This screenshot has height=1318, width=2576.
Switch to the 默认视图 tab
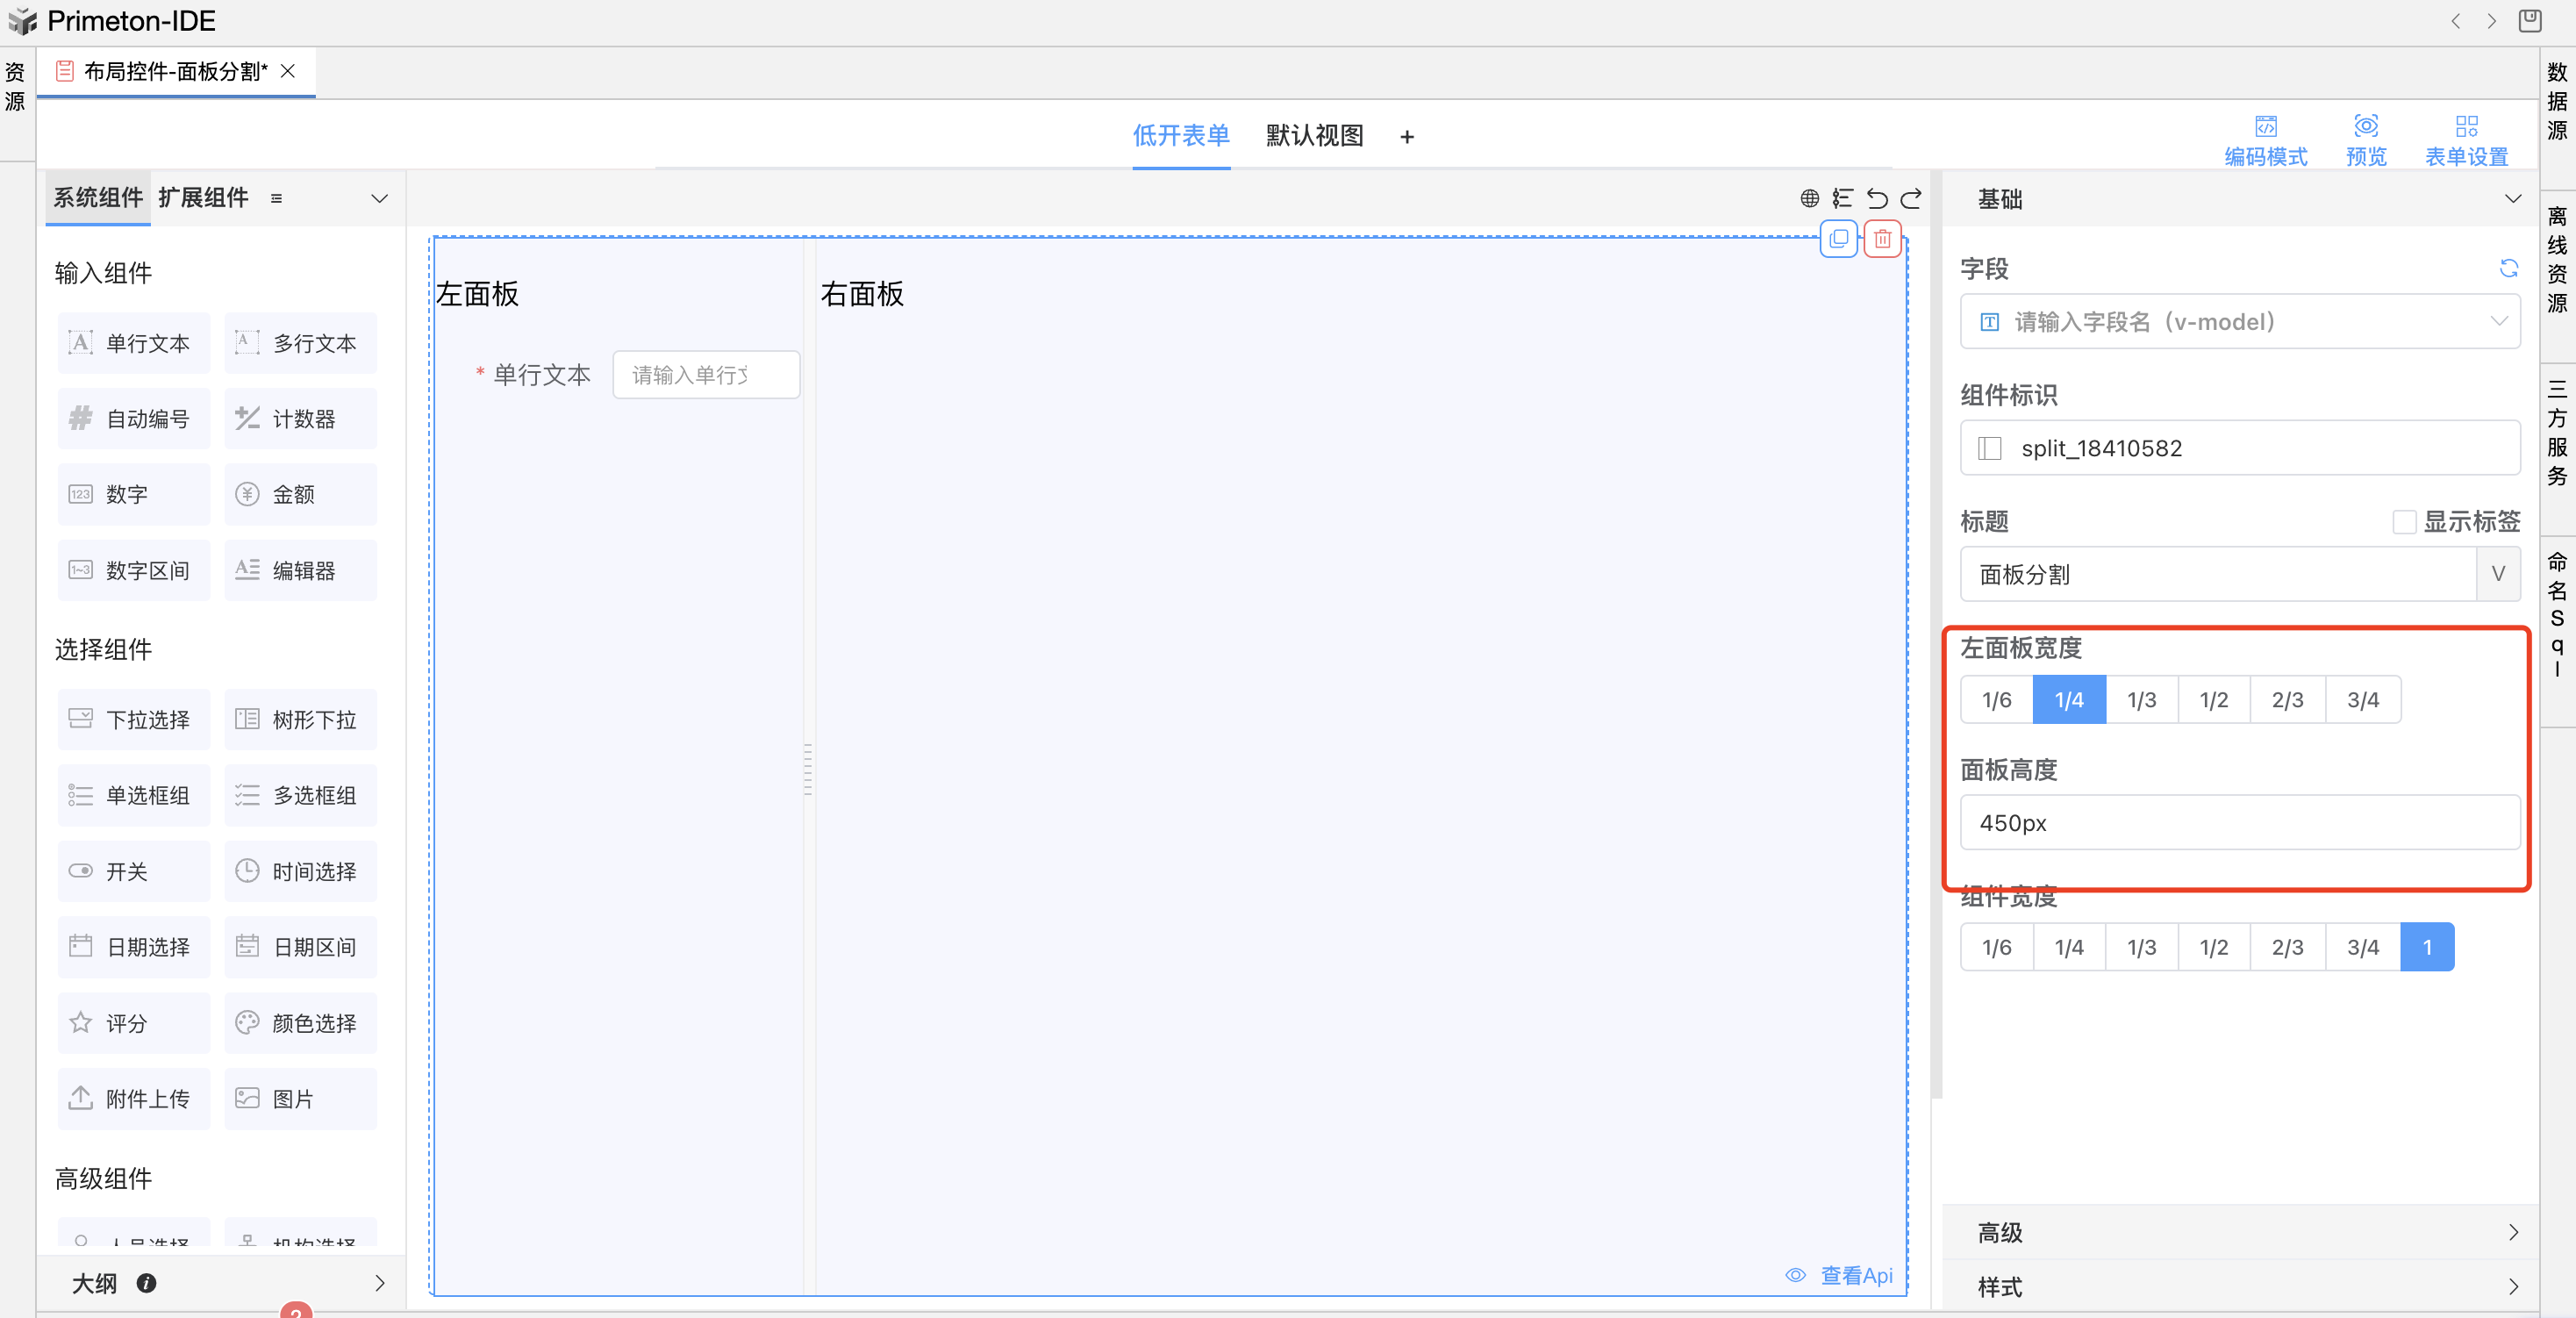[1314, 136]
